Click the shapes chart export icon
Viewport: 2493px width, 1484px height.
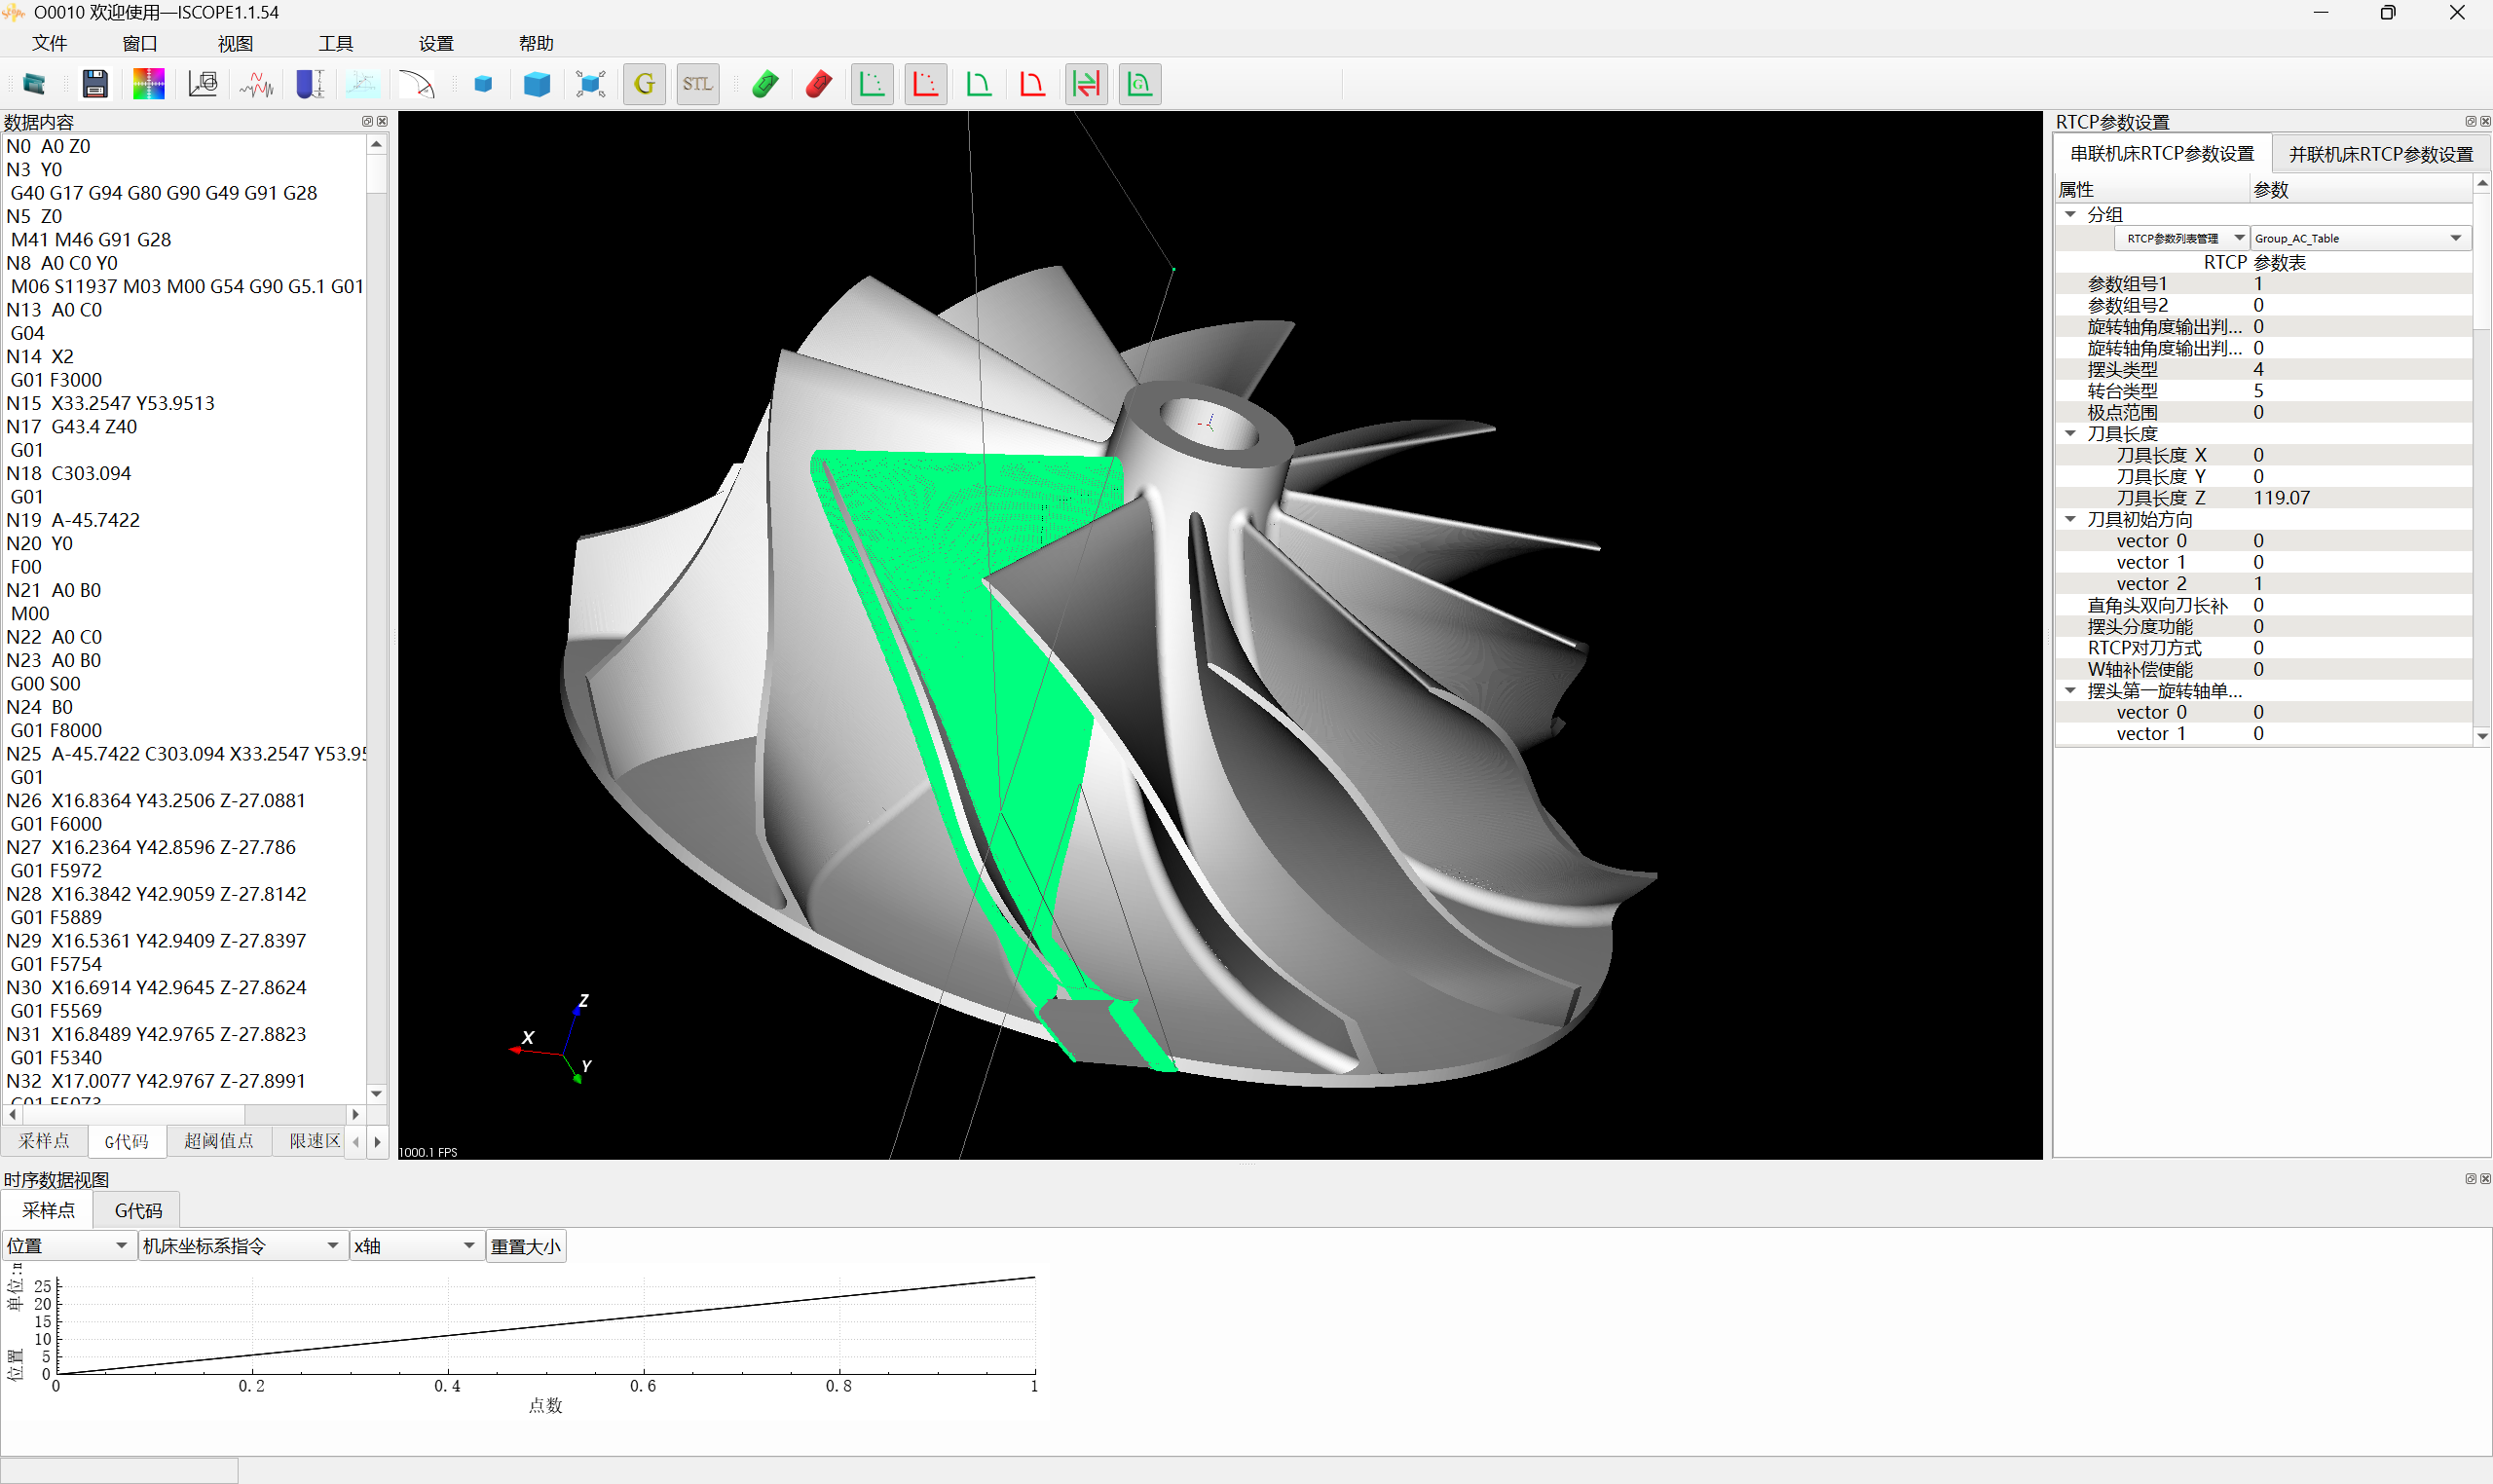tap(203, 84)
